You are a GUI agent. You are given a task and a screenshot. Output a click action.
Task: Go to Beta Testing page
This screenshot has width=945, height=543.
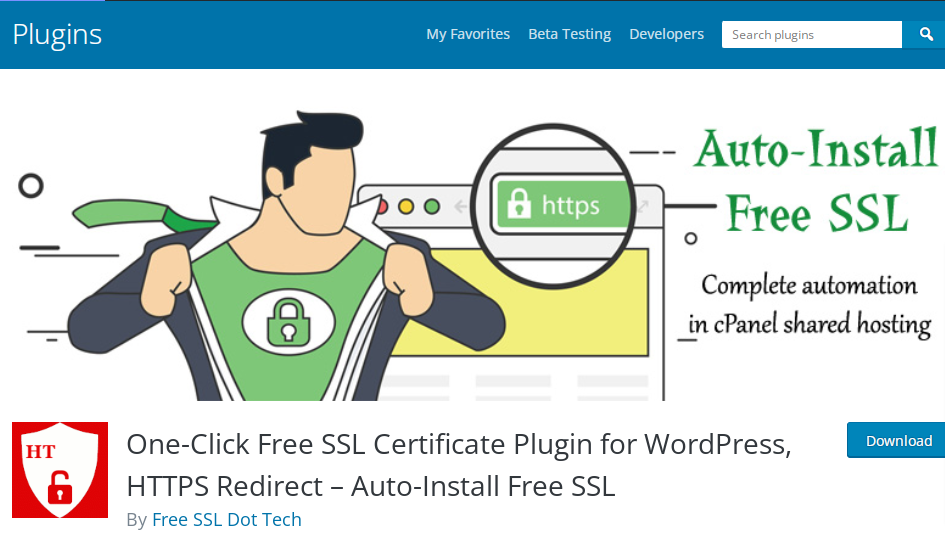[x=570, y=34]
